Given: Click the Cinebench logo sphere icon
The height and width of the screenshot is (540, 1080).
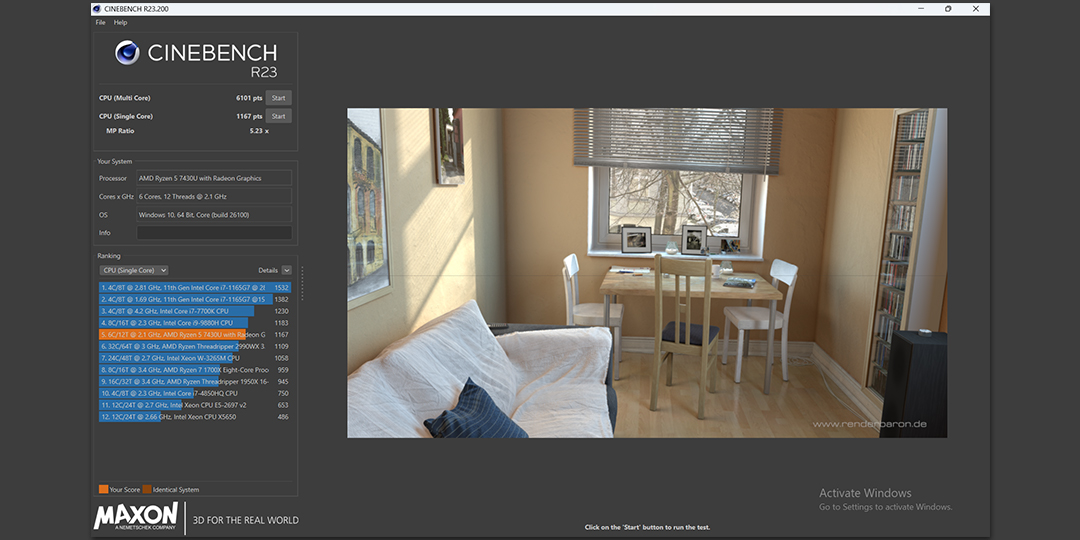Looking at the screenshot, I should pyautogui.click(x=127, y=53).
